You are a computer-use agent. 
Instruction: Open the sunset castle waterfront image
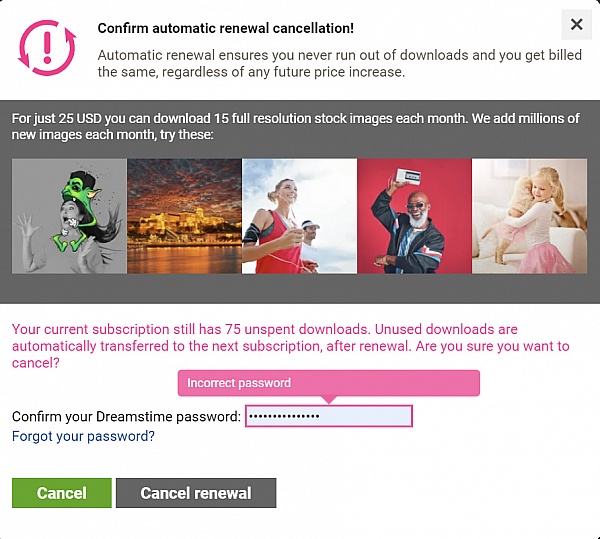point(184,216)
